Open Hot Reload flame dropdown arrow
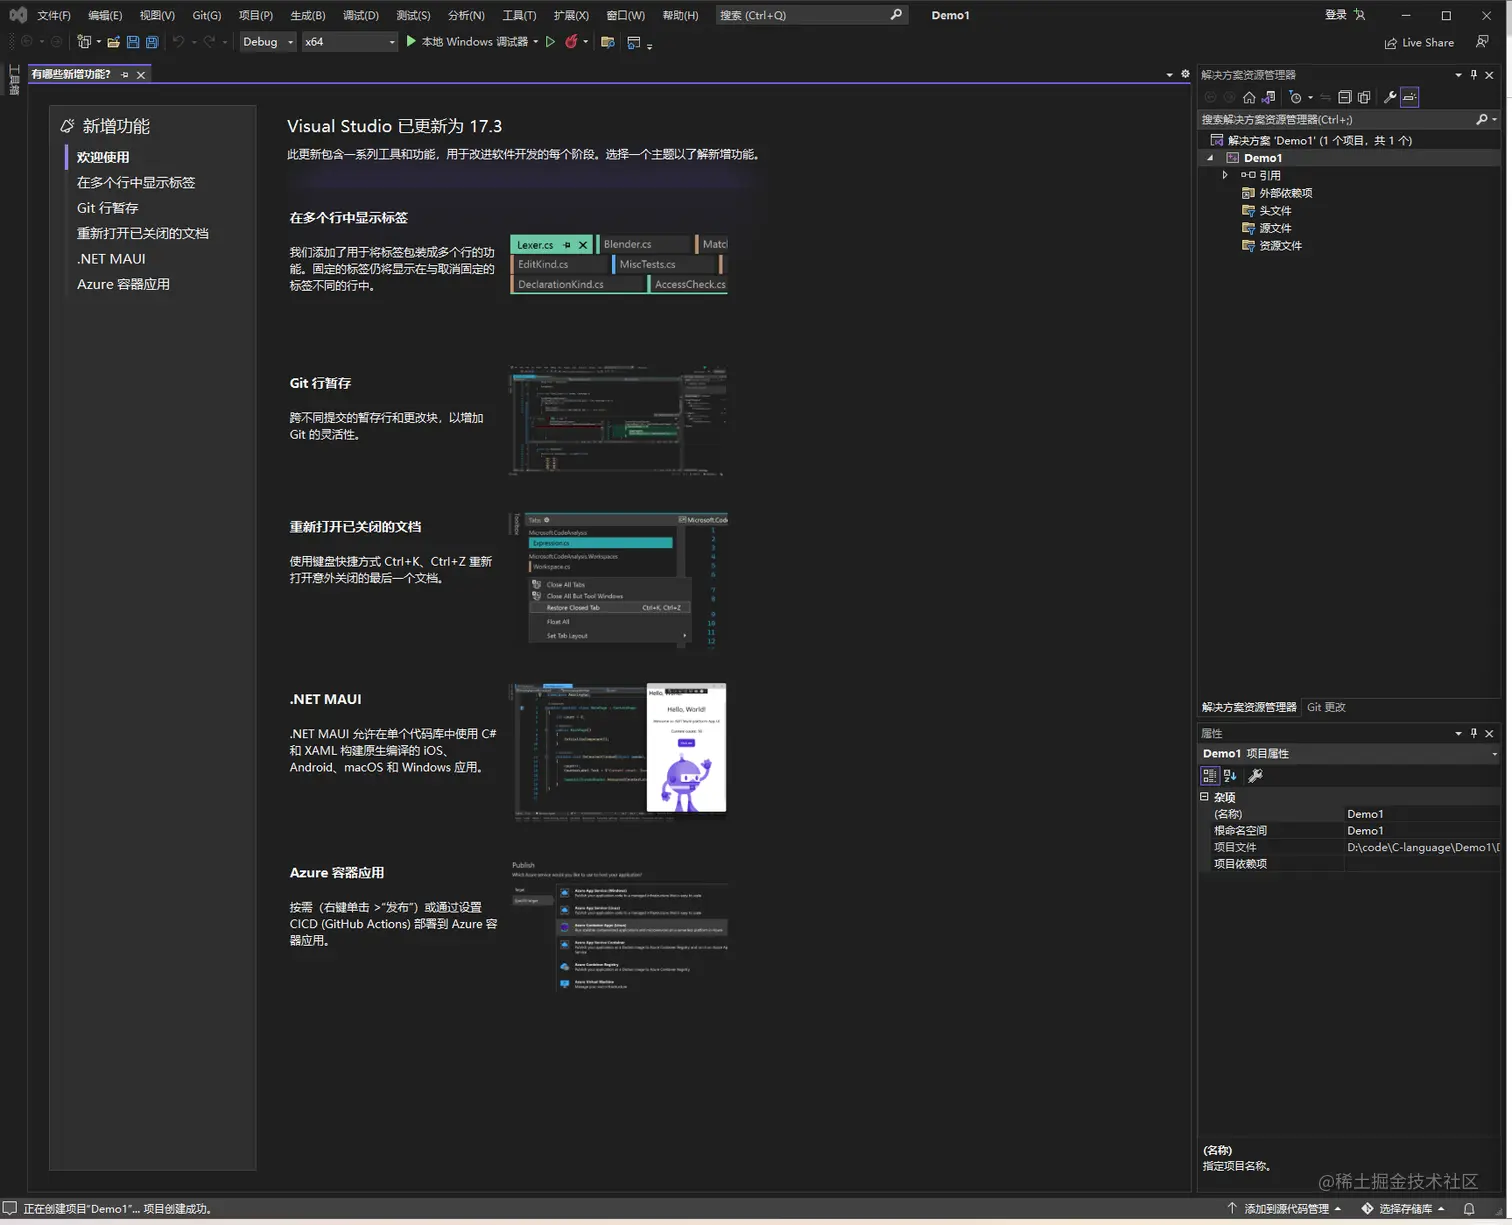1512x1225 pixels. [586, 42]
